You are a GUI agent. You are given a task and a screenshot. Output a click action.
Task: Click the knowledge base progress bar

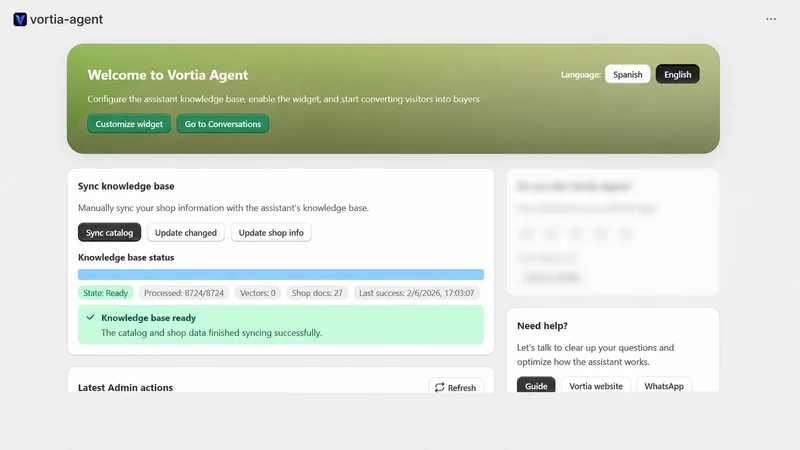pos(281,274)
